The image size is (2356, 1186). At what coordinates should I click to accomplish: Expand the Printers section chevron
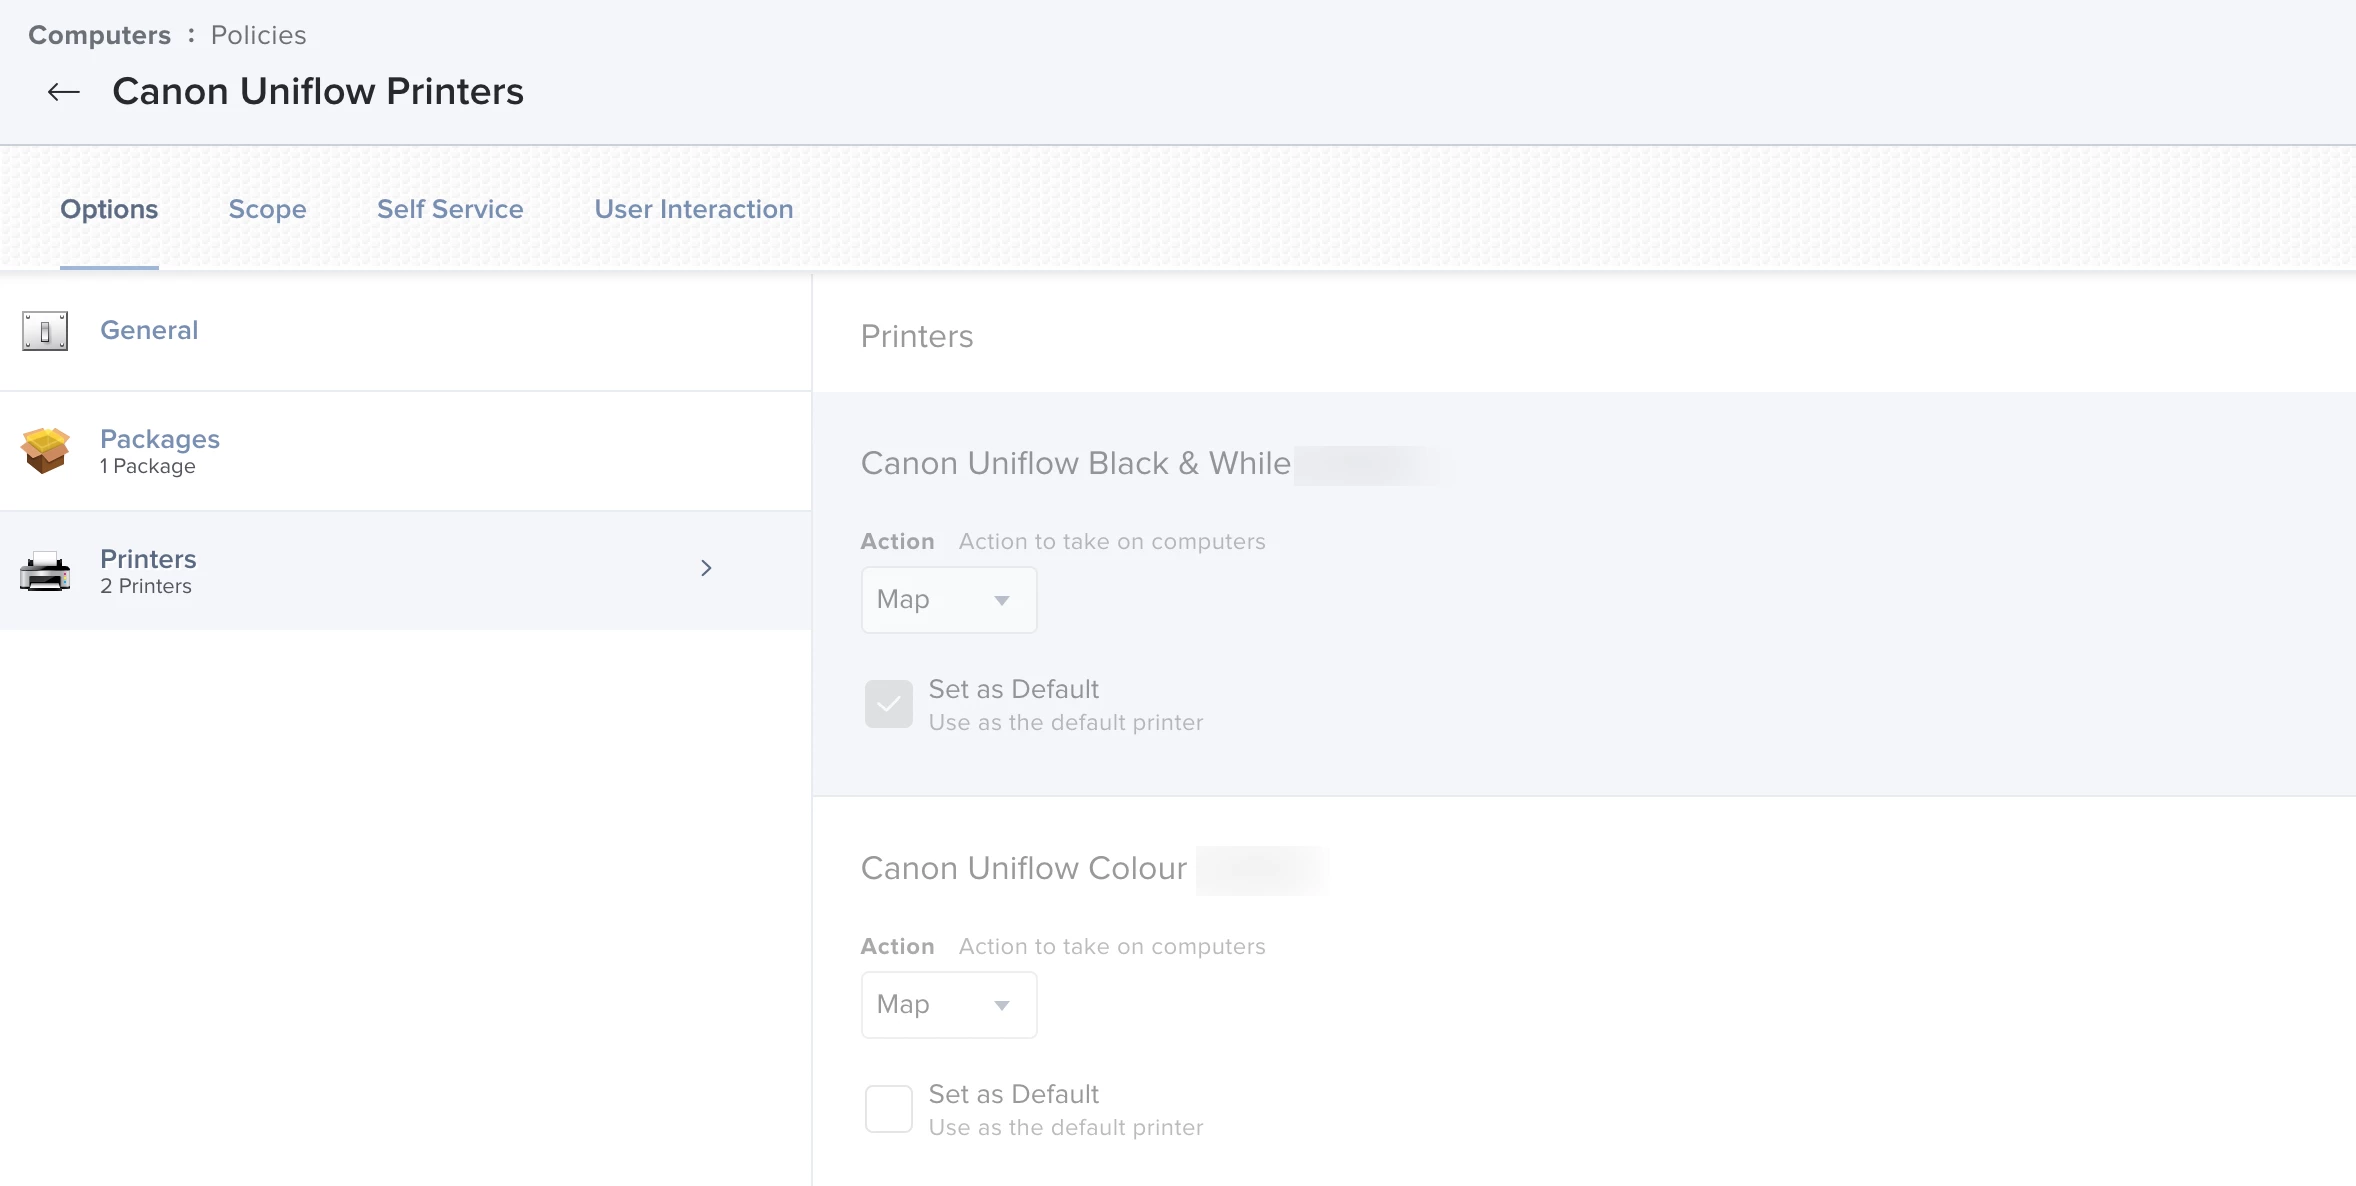pos(706,568)
